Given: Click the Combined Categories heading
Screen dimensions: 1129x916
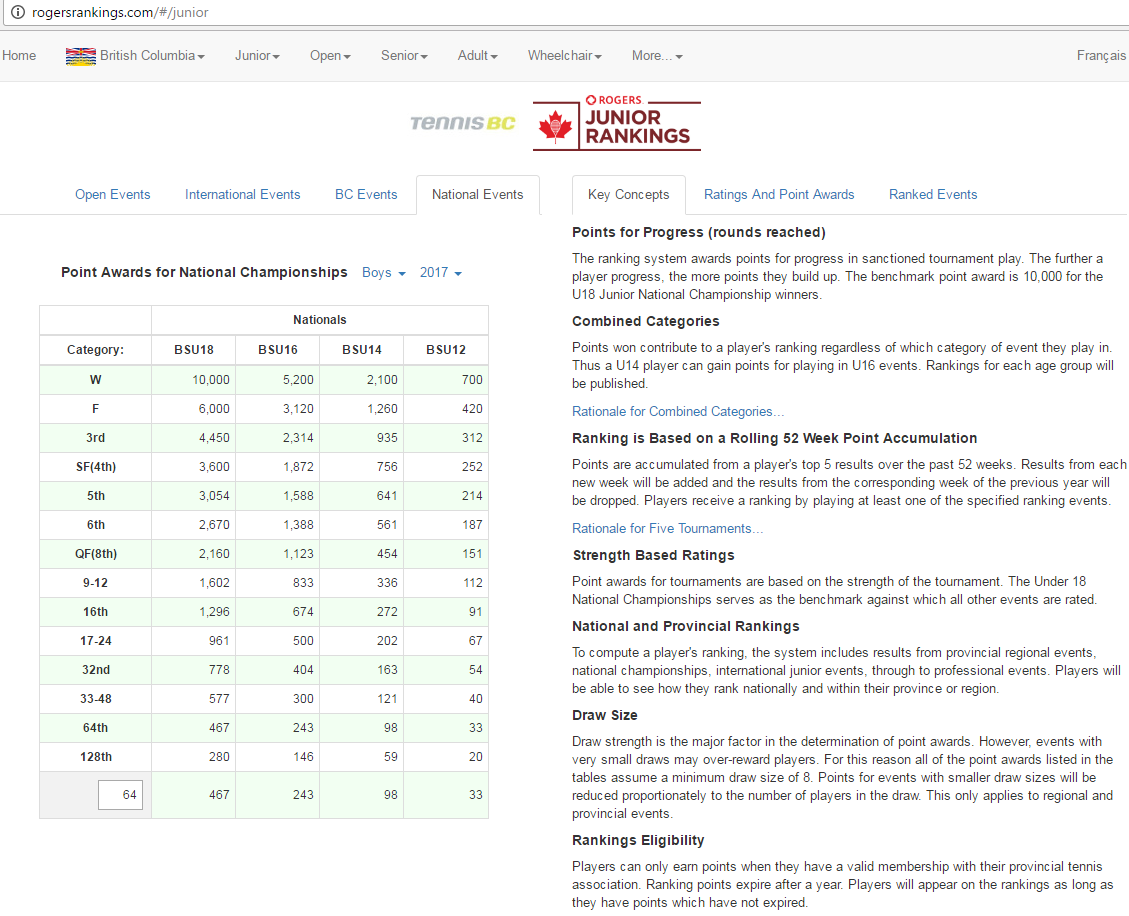Looking at the screenshot, I should coord(646,321).
